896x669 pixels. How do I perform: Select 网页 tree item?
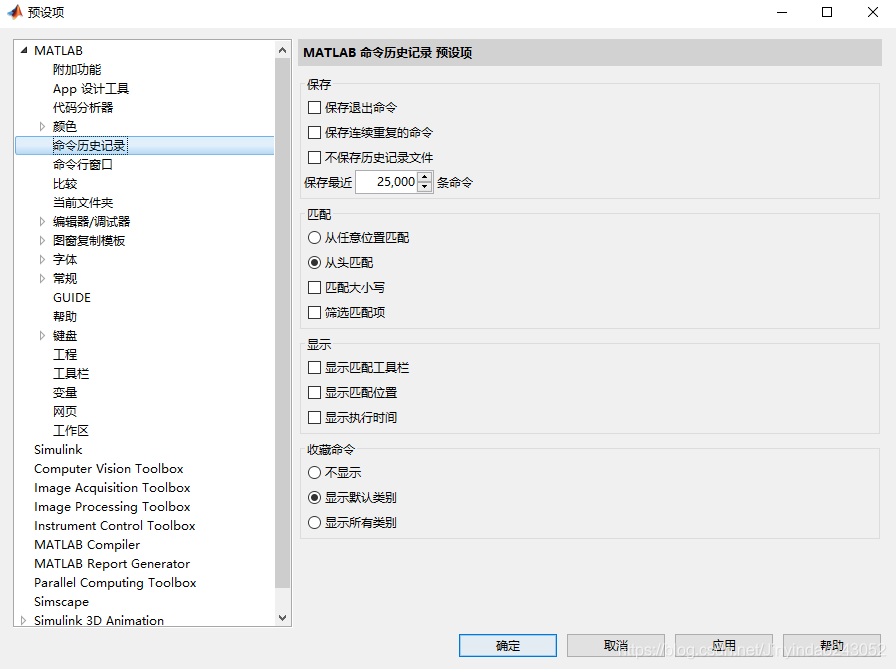tap(65, 411)
